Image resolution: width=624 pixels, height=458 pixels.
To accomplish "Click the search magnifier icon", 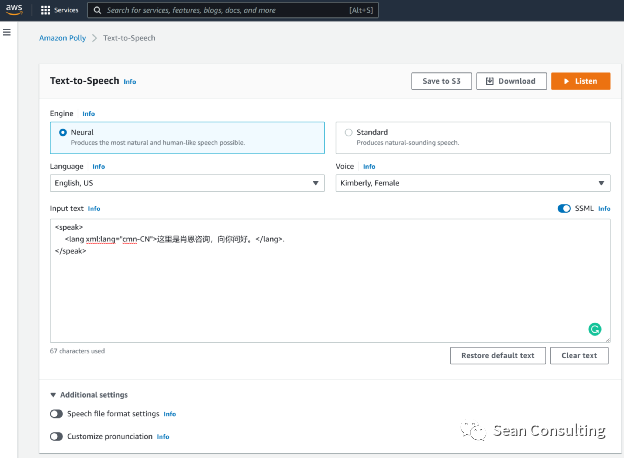I will [x=97, y=10].
